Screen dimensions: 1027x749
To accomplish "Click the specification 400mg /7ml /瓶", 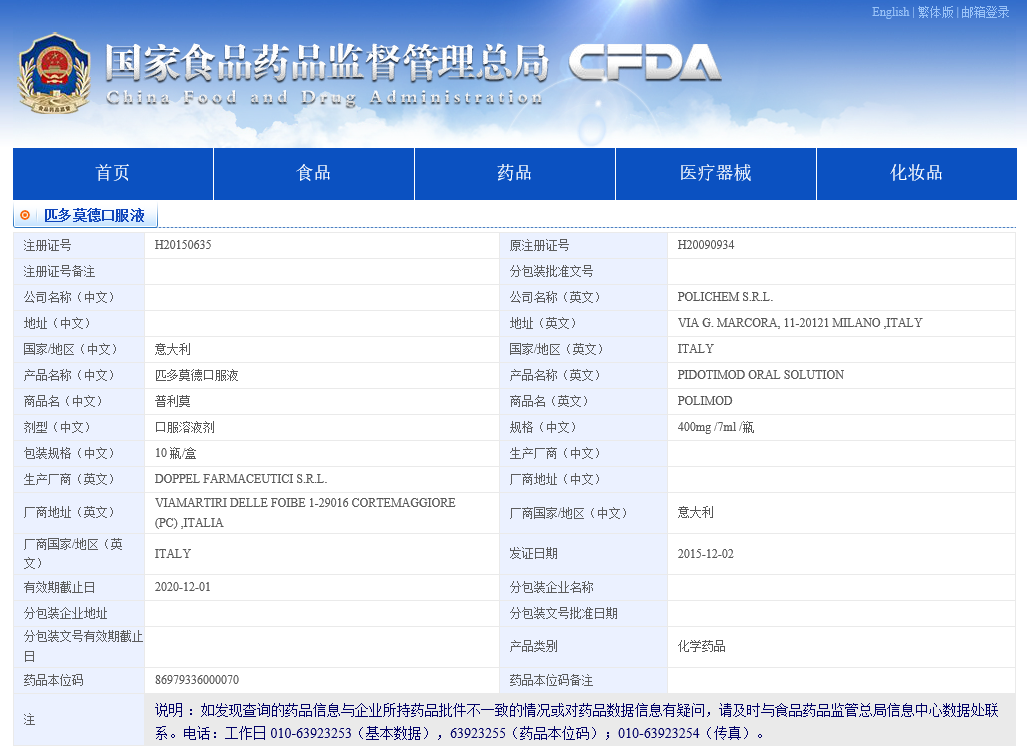I will pos(715,427).
